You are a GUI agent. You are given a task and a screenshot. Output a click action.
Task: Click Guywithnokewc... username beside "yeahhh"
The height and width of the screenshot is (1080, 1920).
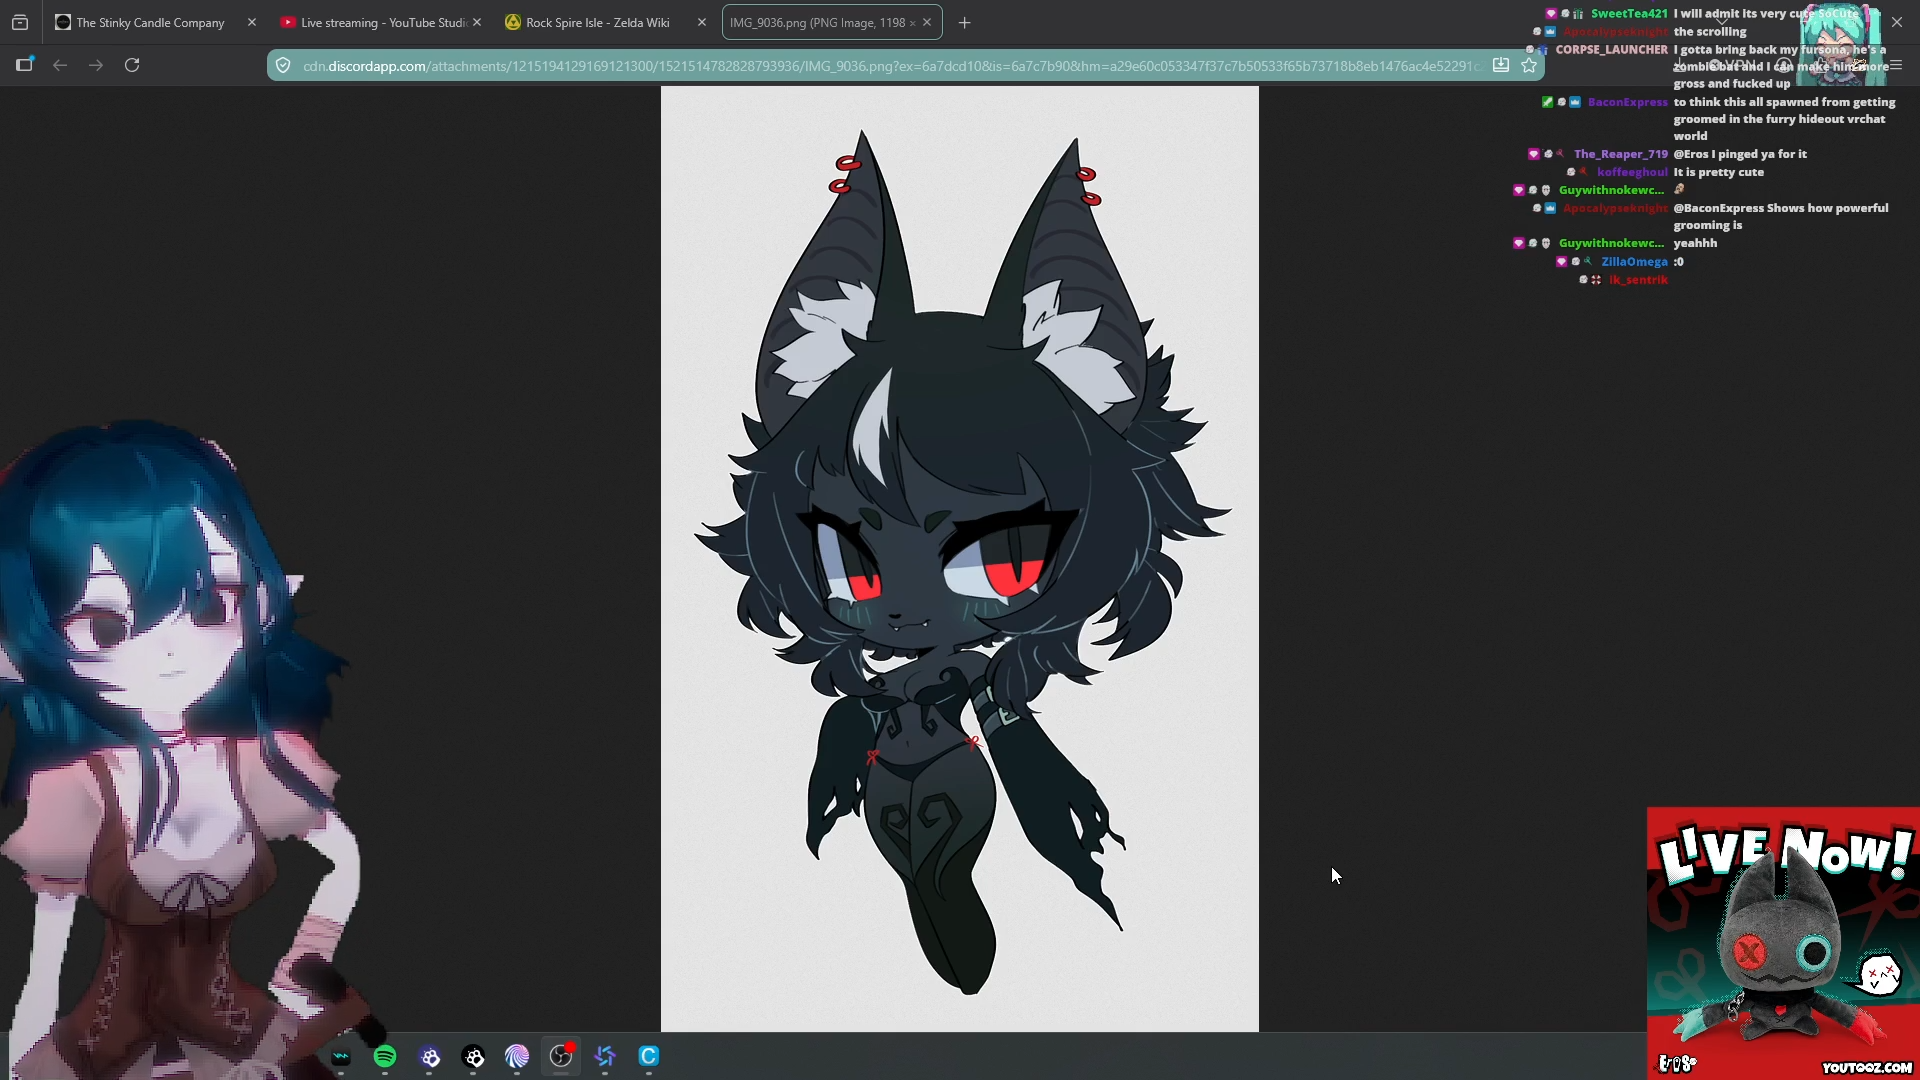click(1611, 243)
